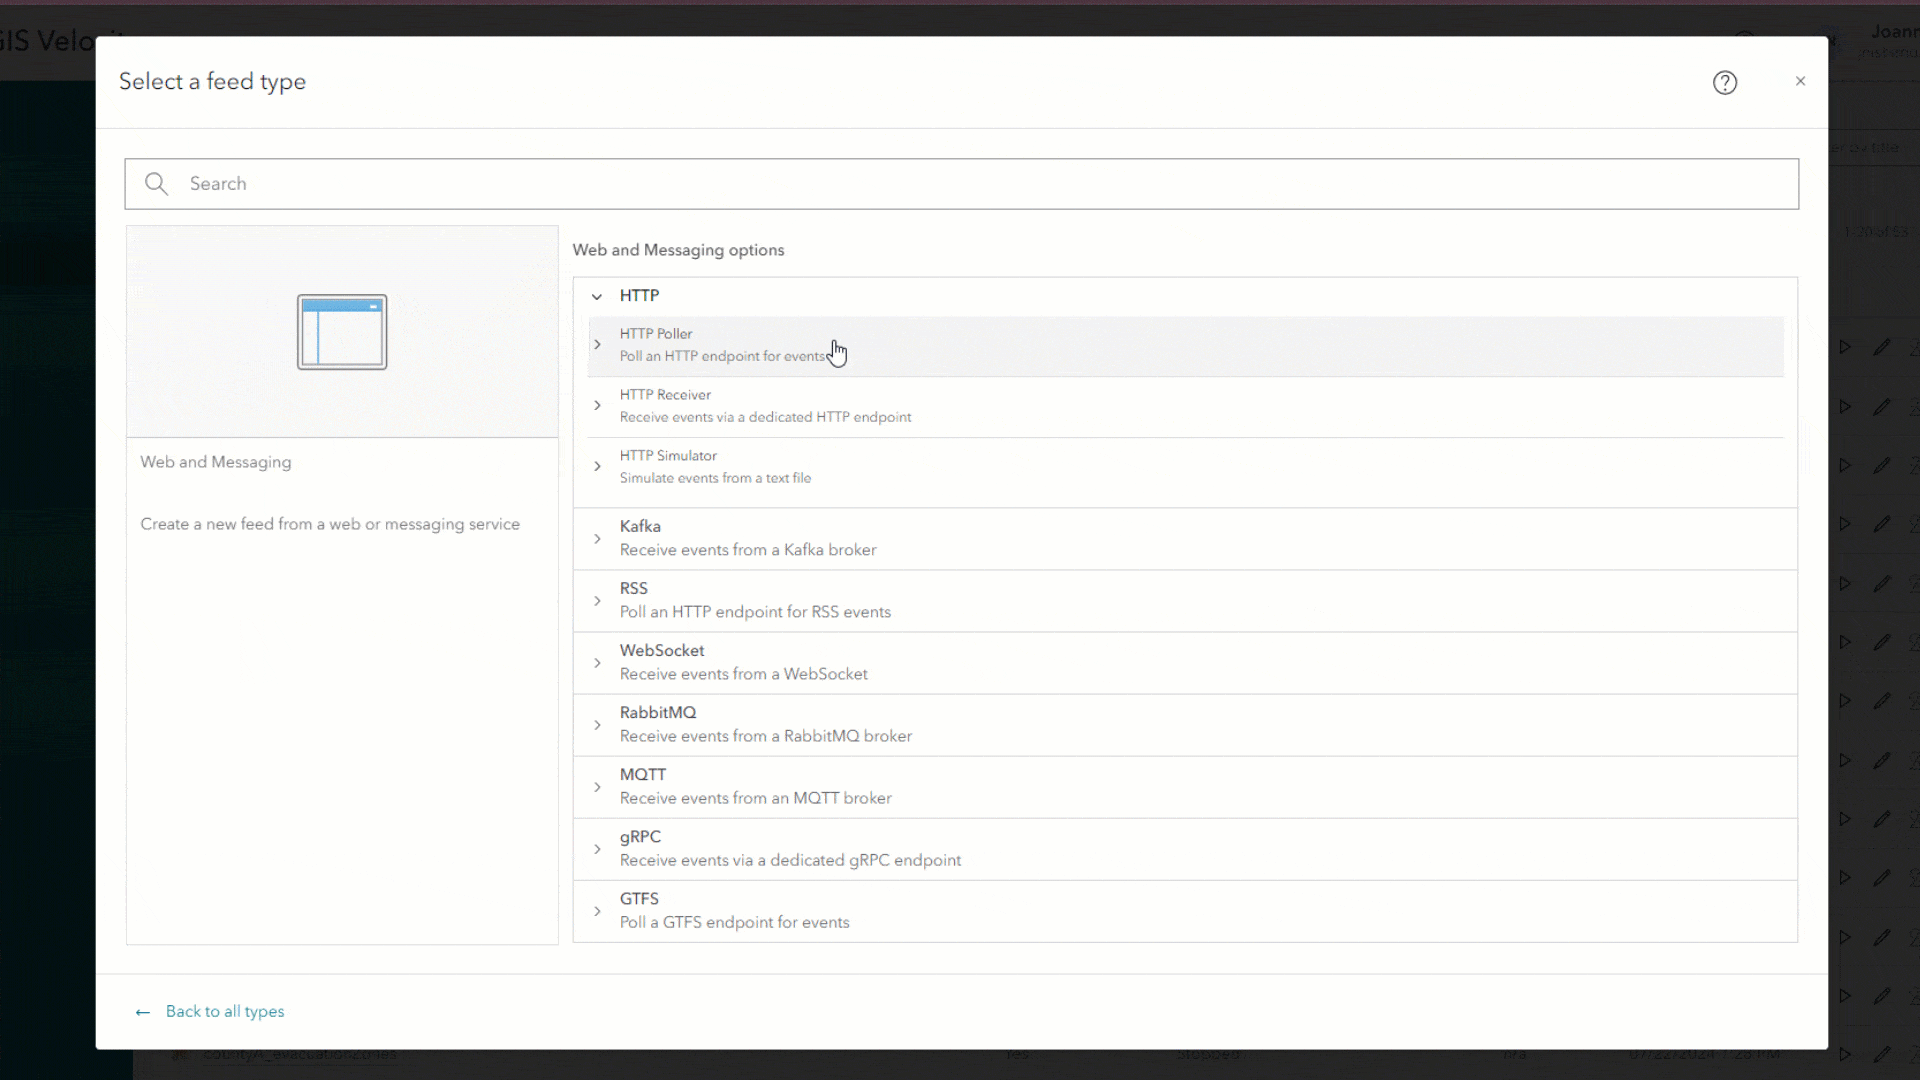Click the pencil icon to edit a feed

tap(1883, 347)
